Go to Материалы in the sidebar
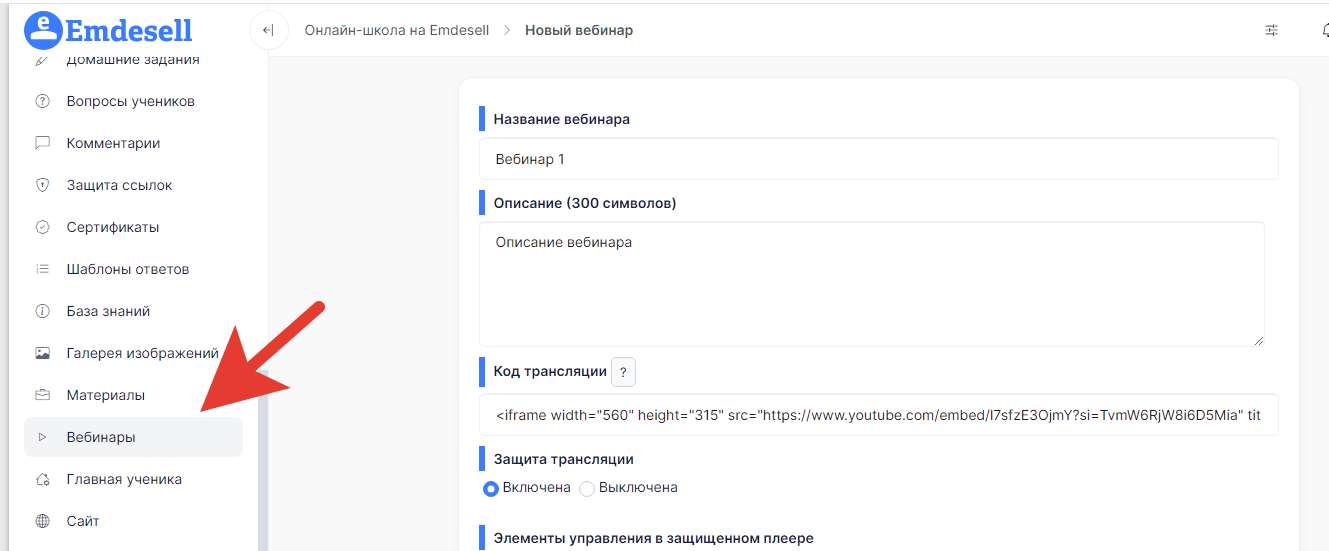The height and width of the screenshot is (551, 1329). pos(105,395)
